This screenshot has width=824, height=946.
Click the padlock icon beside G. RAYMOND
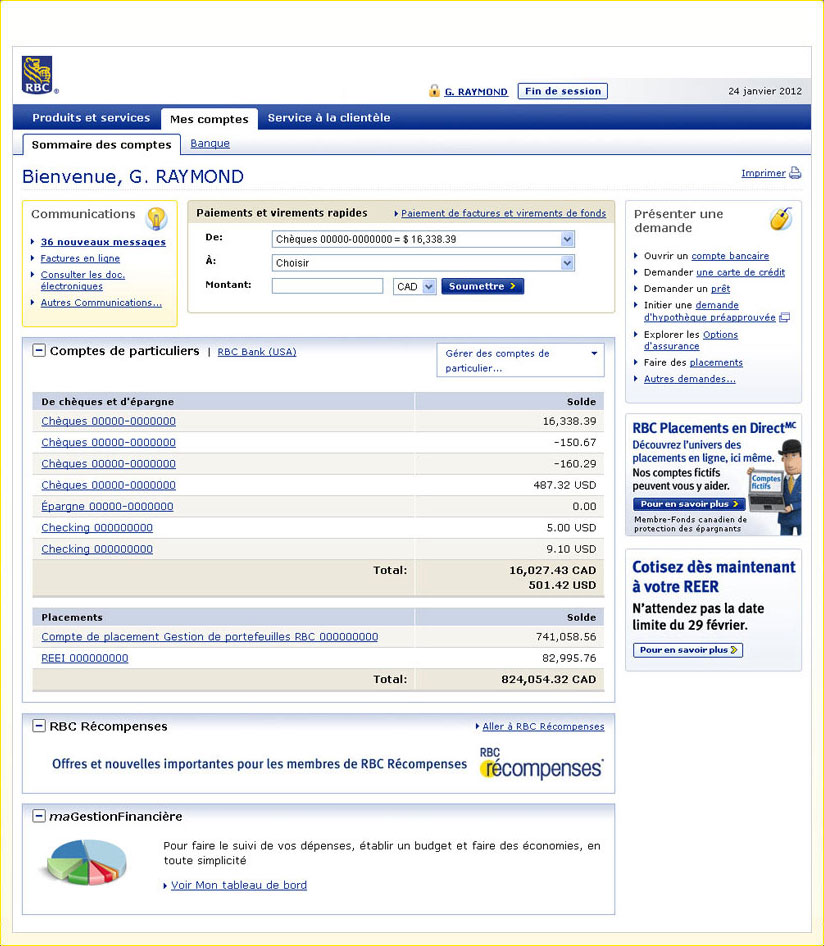point(434,90)
